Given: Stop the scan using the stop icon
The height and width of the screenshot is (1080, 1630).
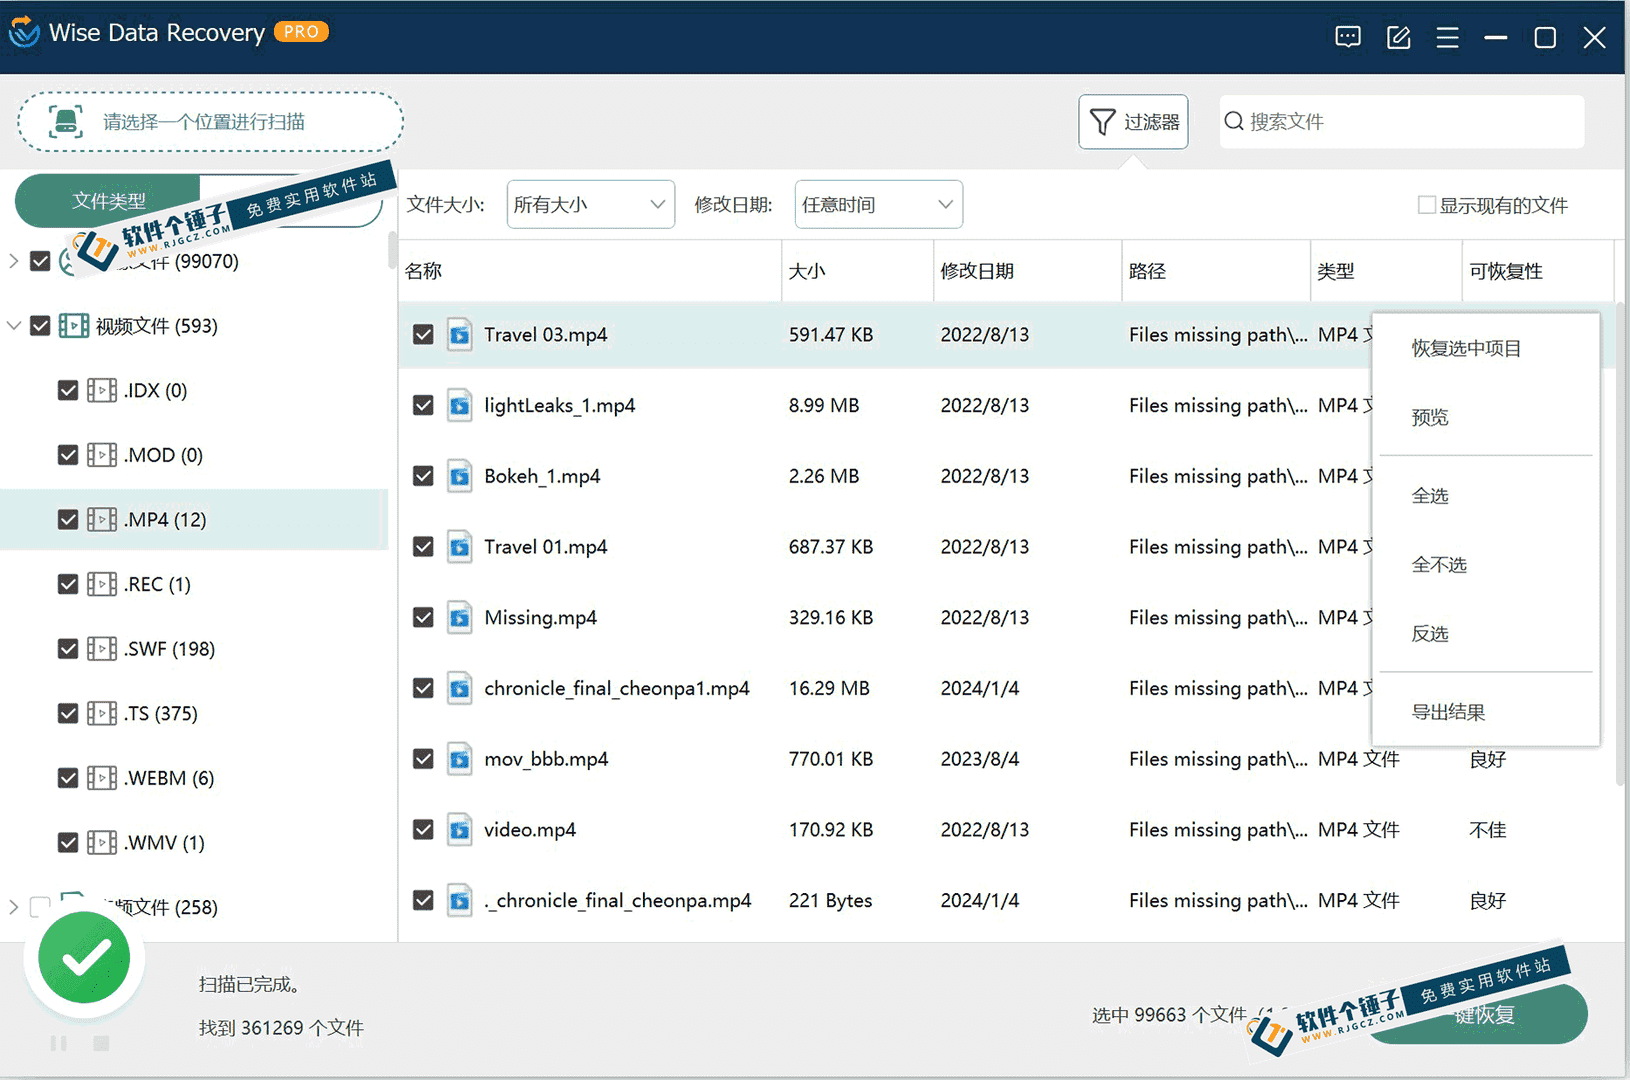Looking at the screenshot, I should 100,1043.
